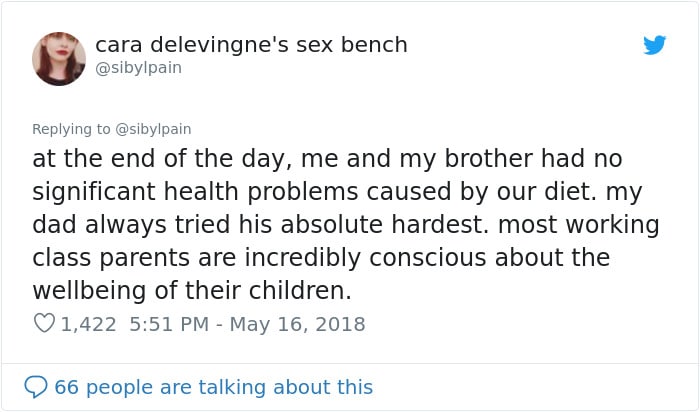The width and height of the screenshot is (700, 412).
Task: Click the blue Twitter bird logo
Action: pyautogui.click(x=654, y=45)
